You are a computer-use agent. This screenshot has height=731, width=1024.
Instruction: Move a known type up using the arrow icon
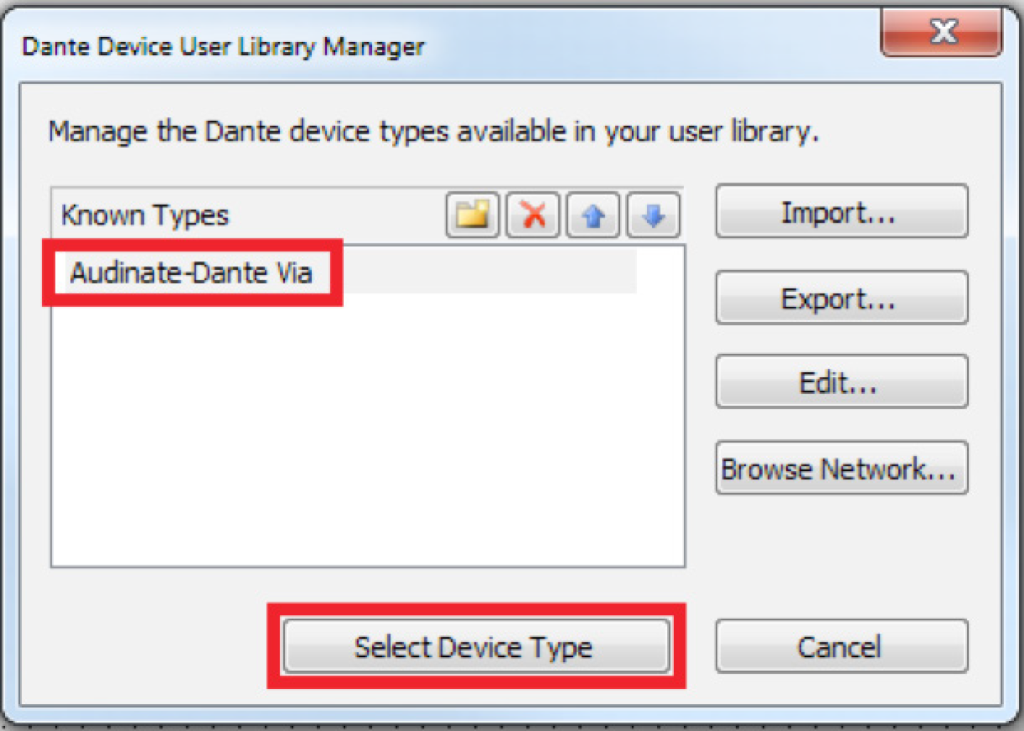[592, 214]
